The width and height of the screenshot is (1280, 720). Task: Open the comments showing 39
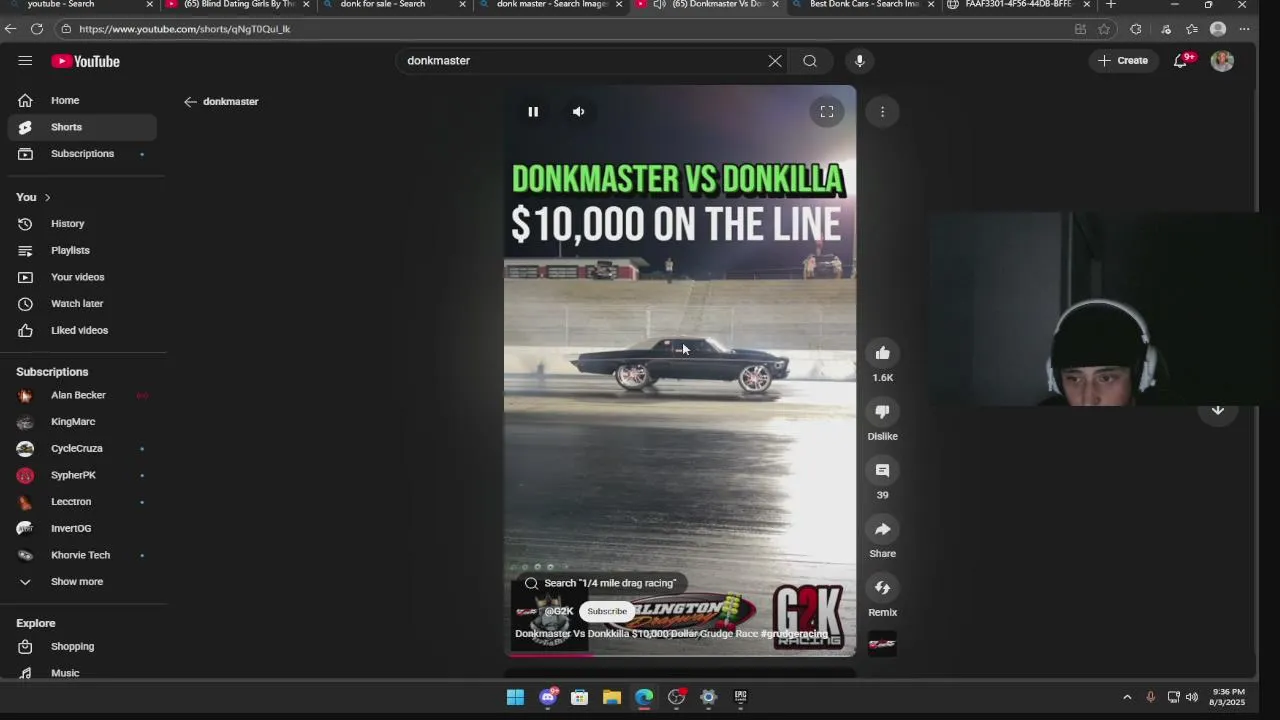click(x=882, y=471)
